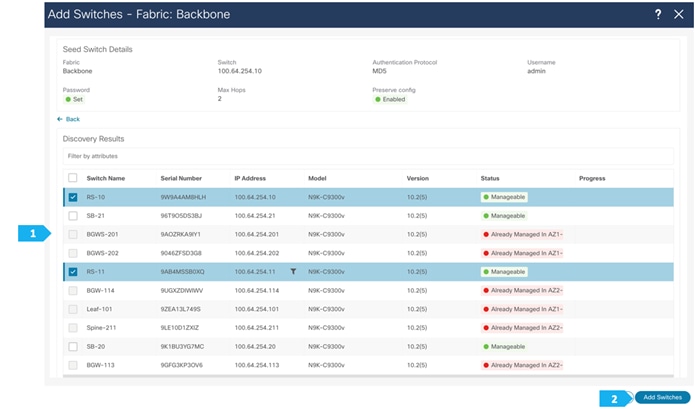Click IP address 100.64.254.211
This screenshot has width=695, height=409.
tap(257, 327)
